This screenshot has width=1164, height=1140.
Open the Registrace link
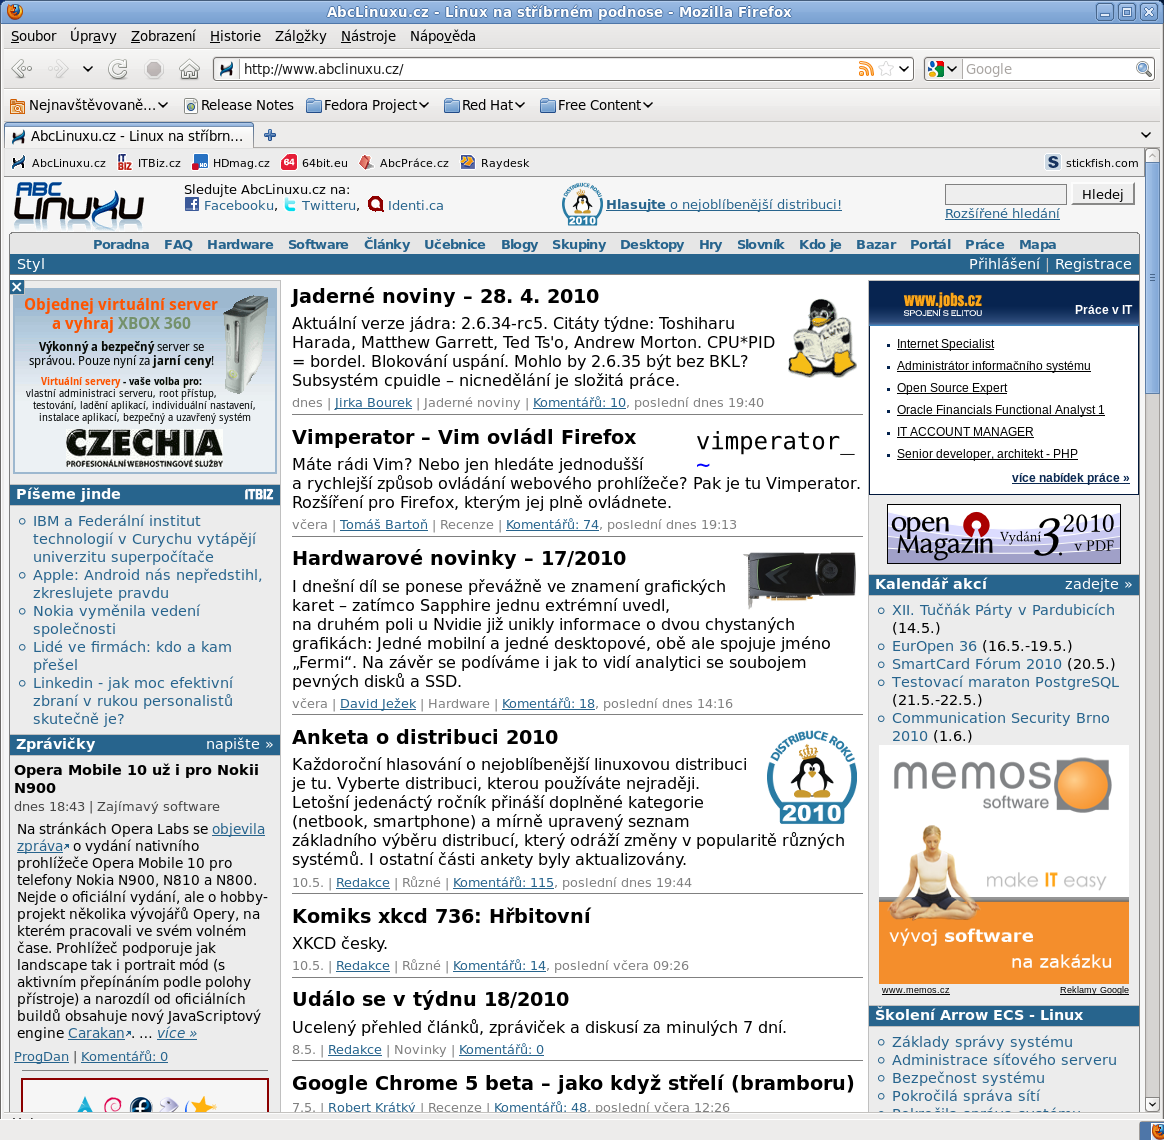1093,264
